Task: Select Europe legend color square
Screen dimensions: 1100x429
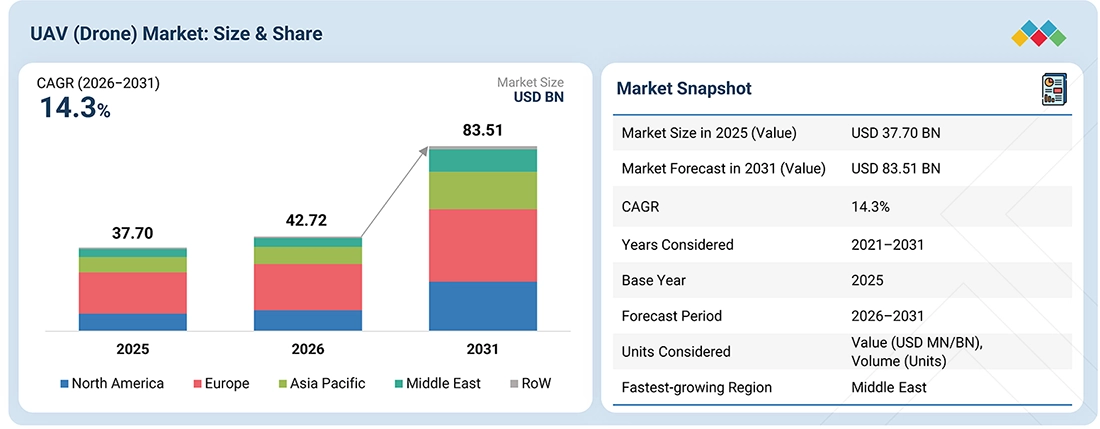Action: pyautogui.click(x=197, y=384)
